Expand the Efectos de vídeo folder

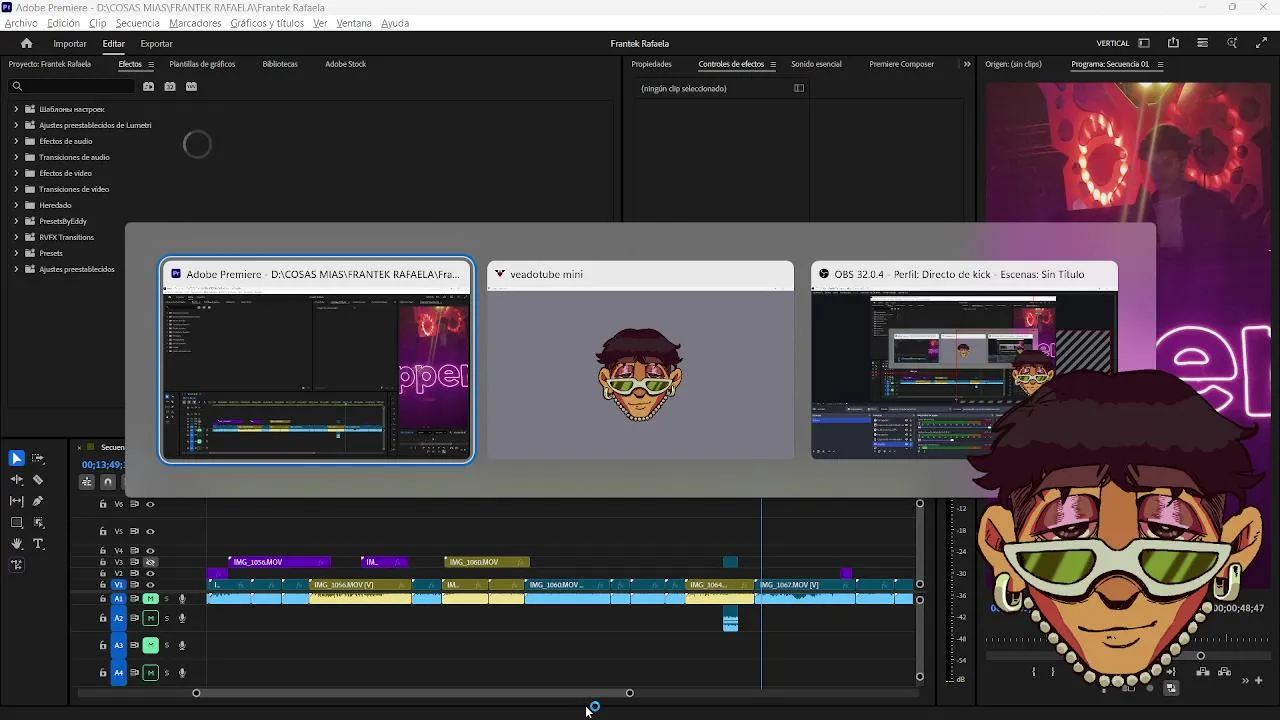pyautogui.click(x=16, y=173)
